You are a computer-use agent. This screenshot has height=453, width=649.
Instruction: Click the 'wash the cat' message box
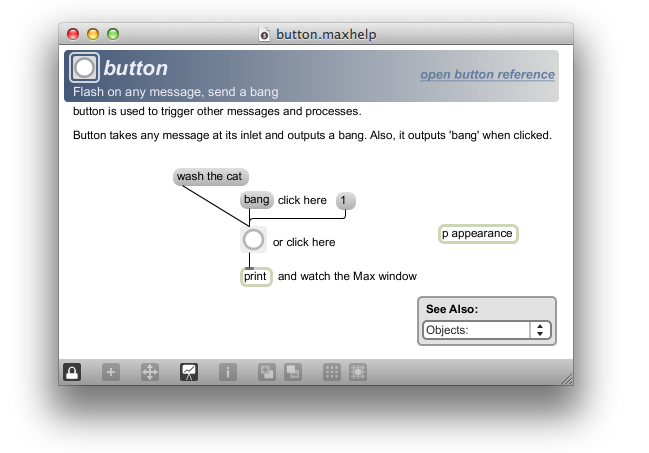[x=210, y=176]
